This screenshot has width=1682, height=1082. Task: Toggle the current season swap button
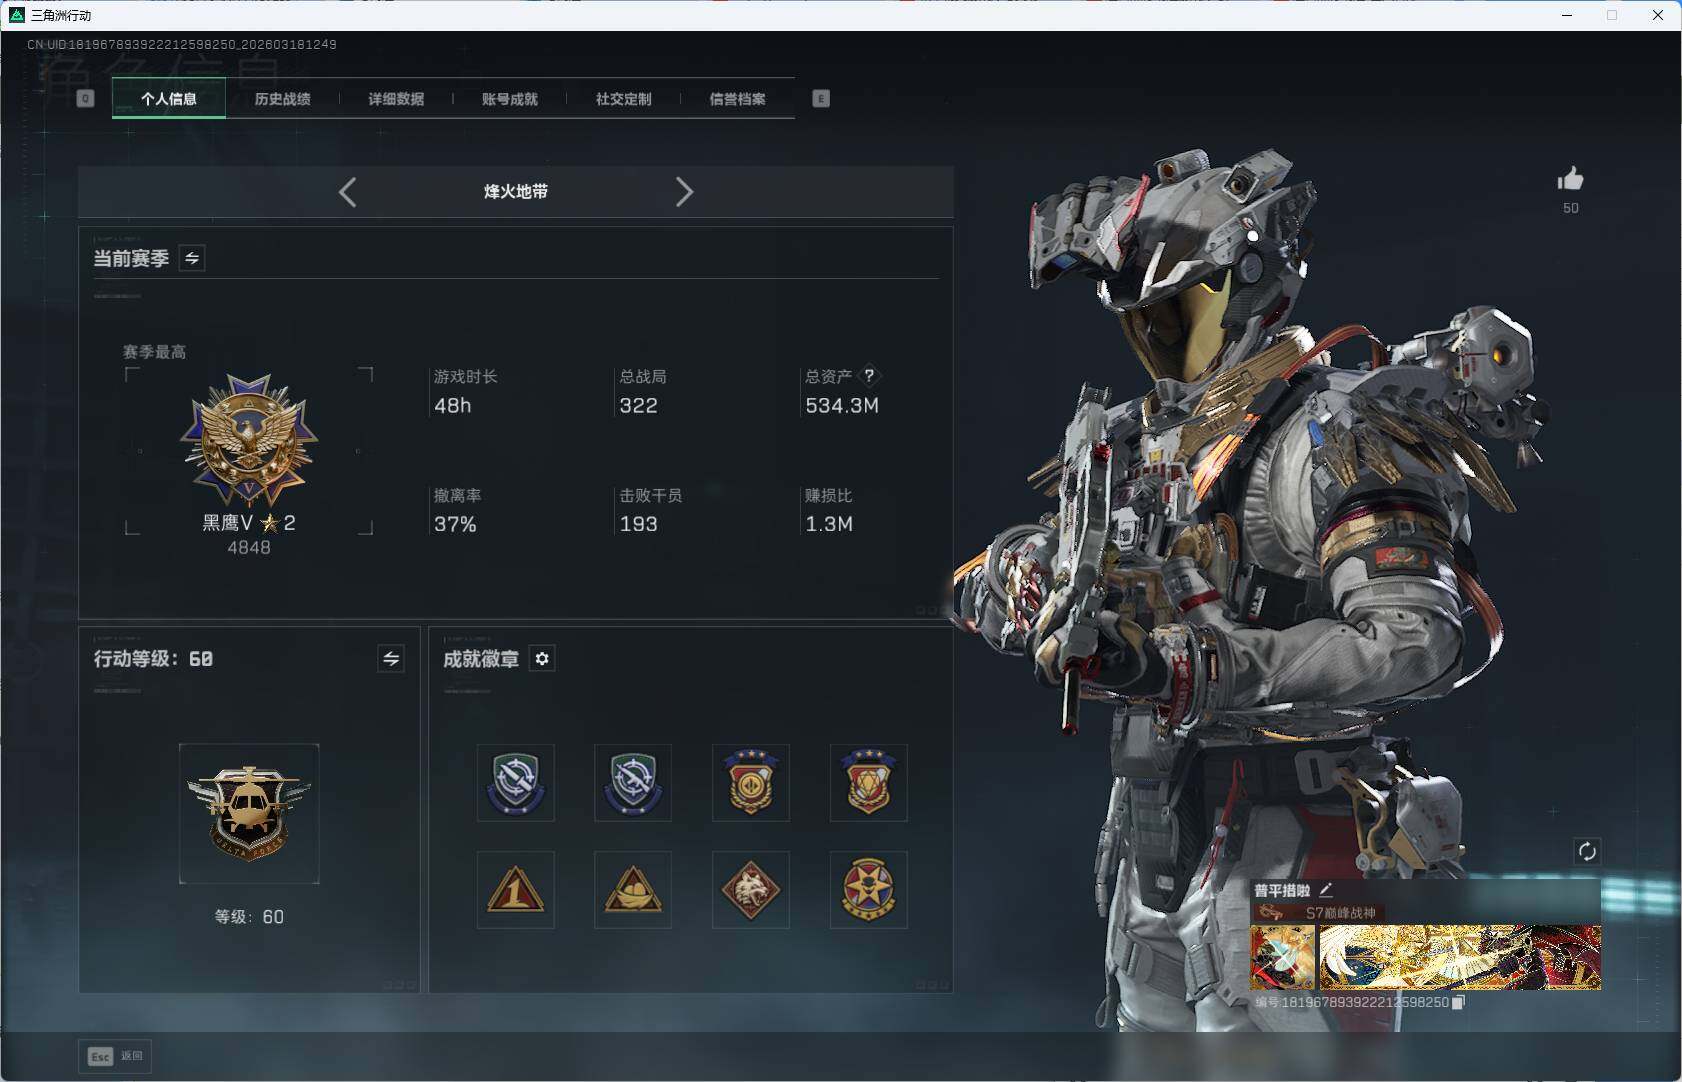click(192, 259)
